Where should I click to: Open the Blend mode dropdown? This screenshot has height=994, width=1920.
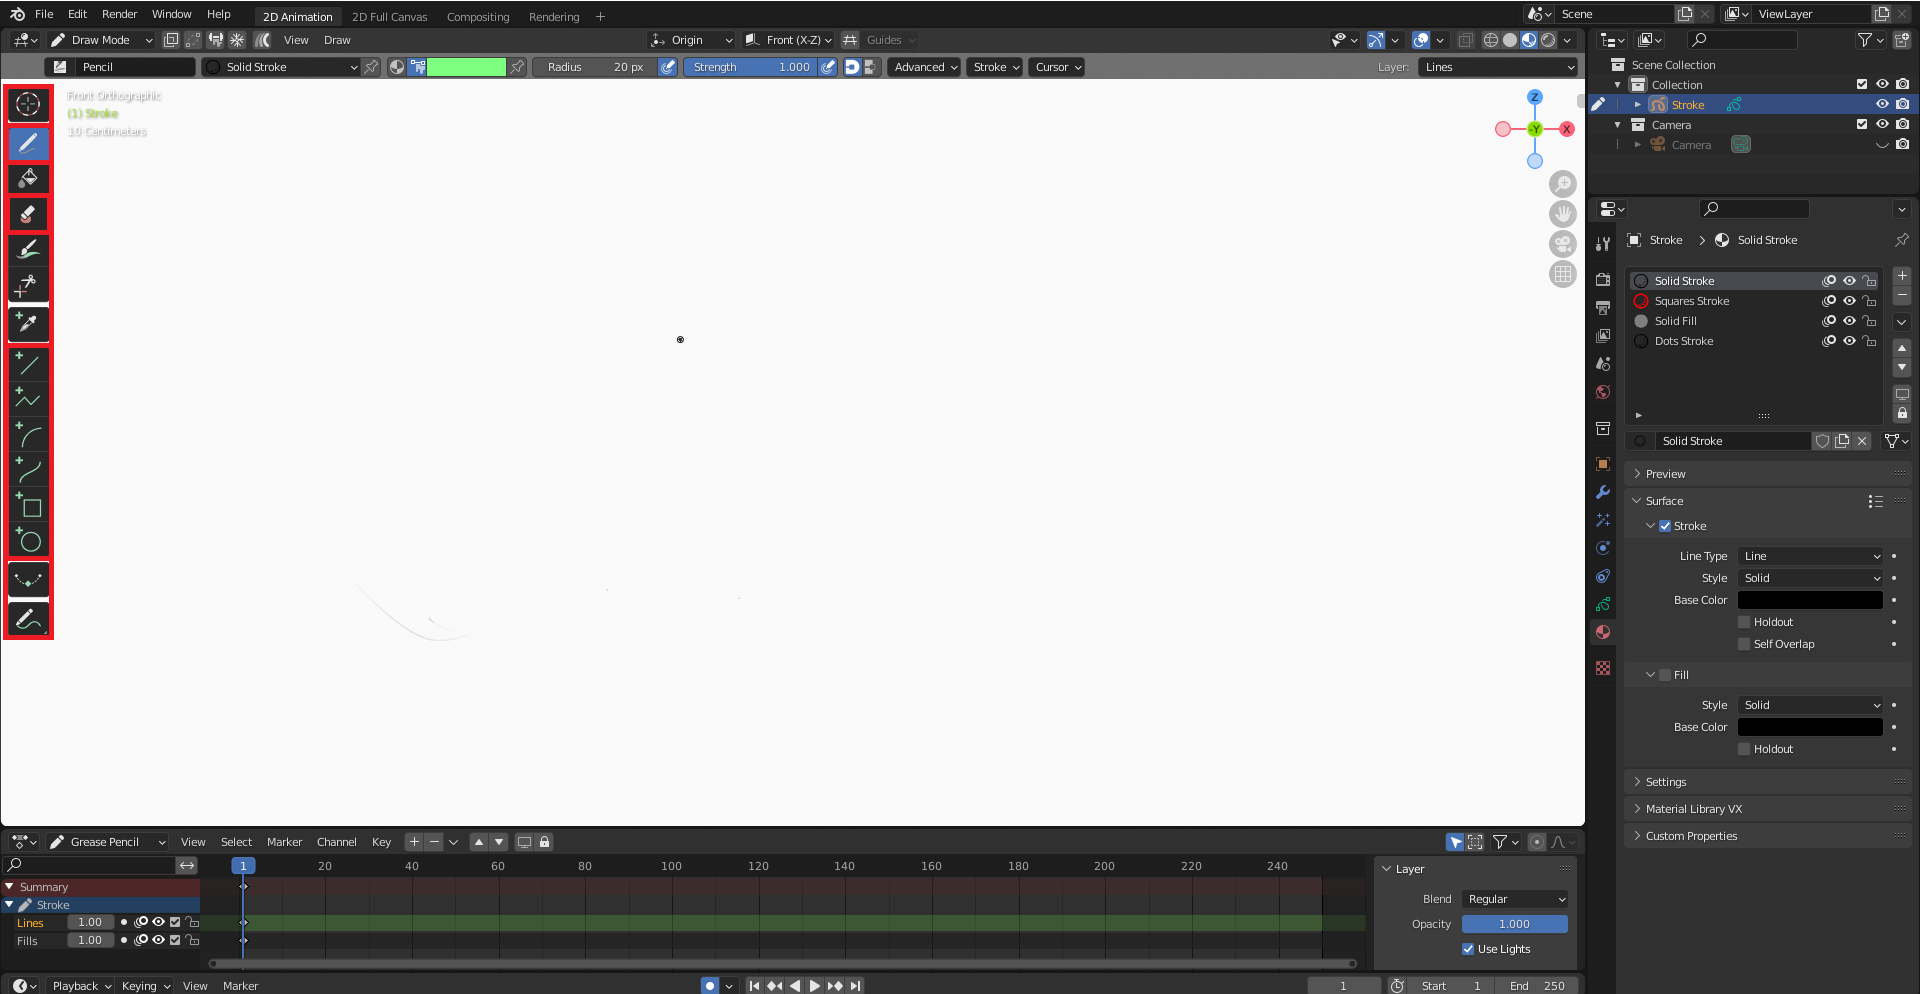click(x=1514, y=898)
